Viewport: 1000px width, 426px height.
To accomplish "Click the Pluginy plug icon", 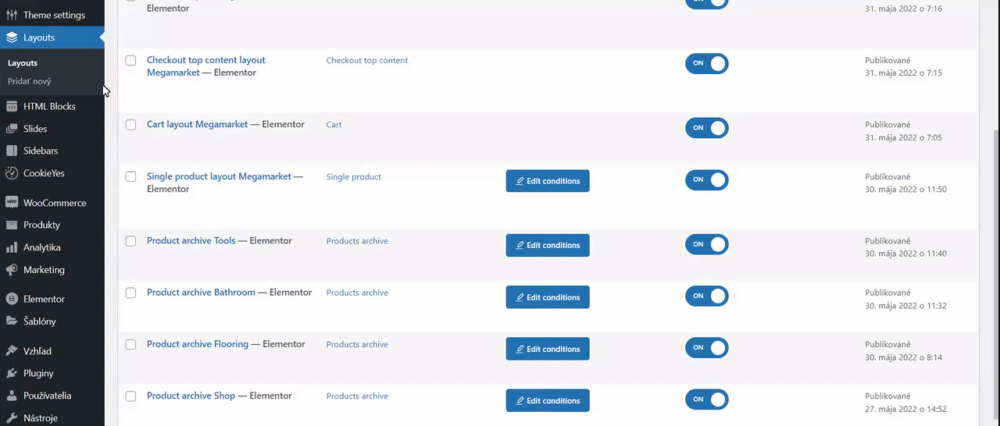I will pyautogui.click(x=11, y=373).
